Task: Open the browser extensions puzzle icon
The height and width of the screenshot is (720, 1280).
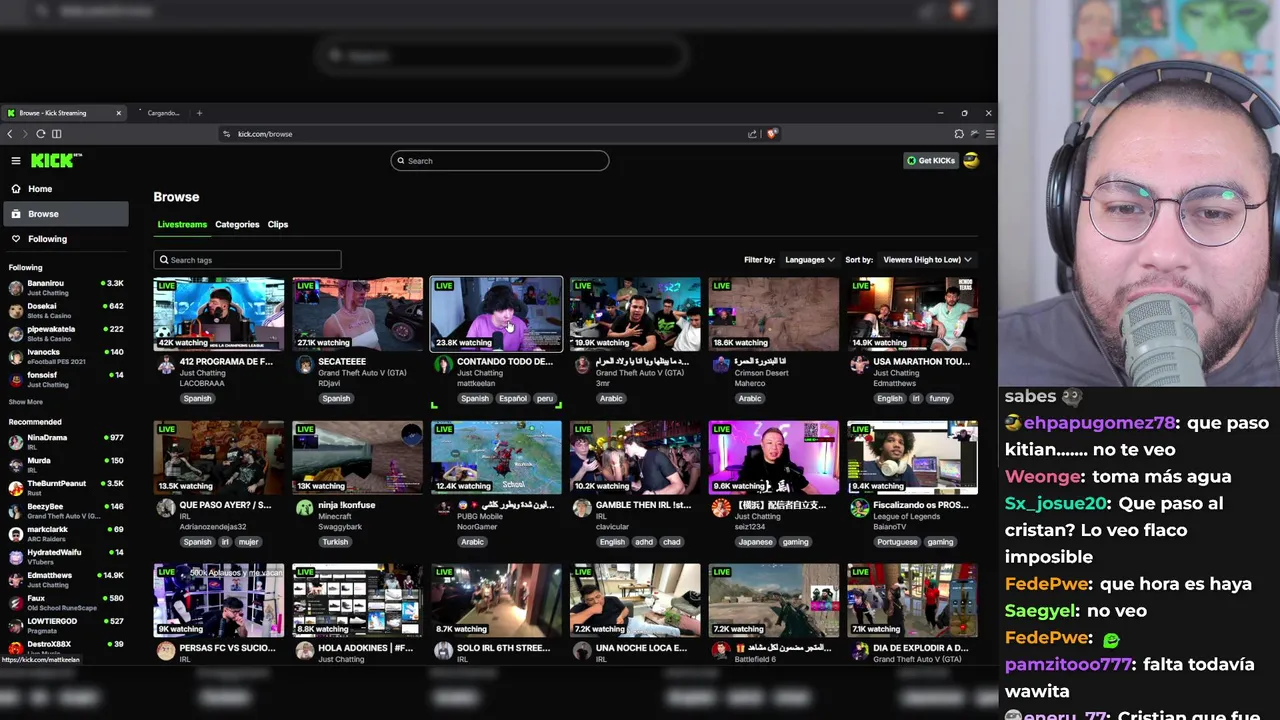Action: (959, 134)
